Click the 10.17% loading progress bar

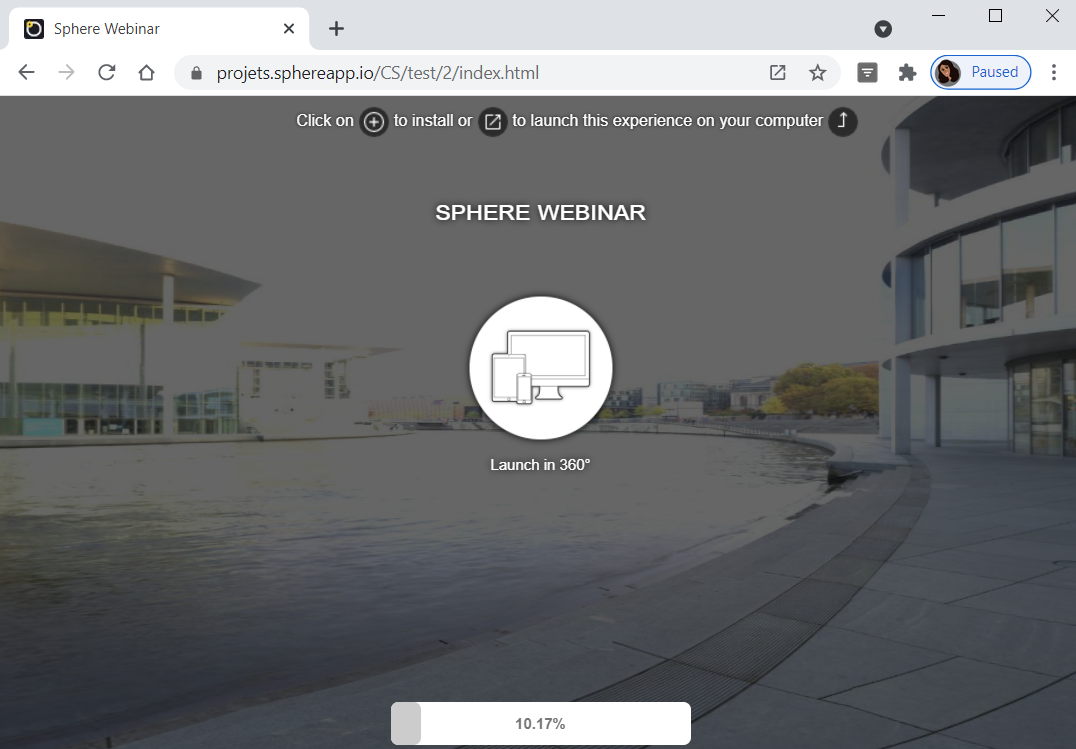(x=540, y=723)
